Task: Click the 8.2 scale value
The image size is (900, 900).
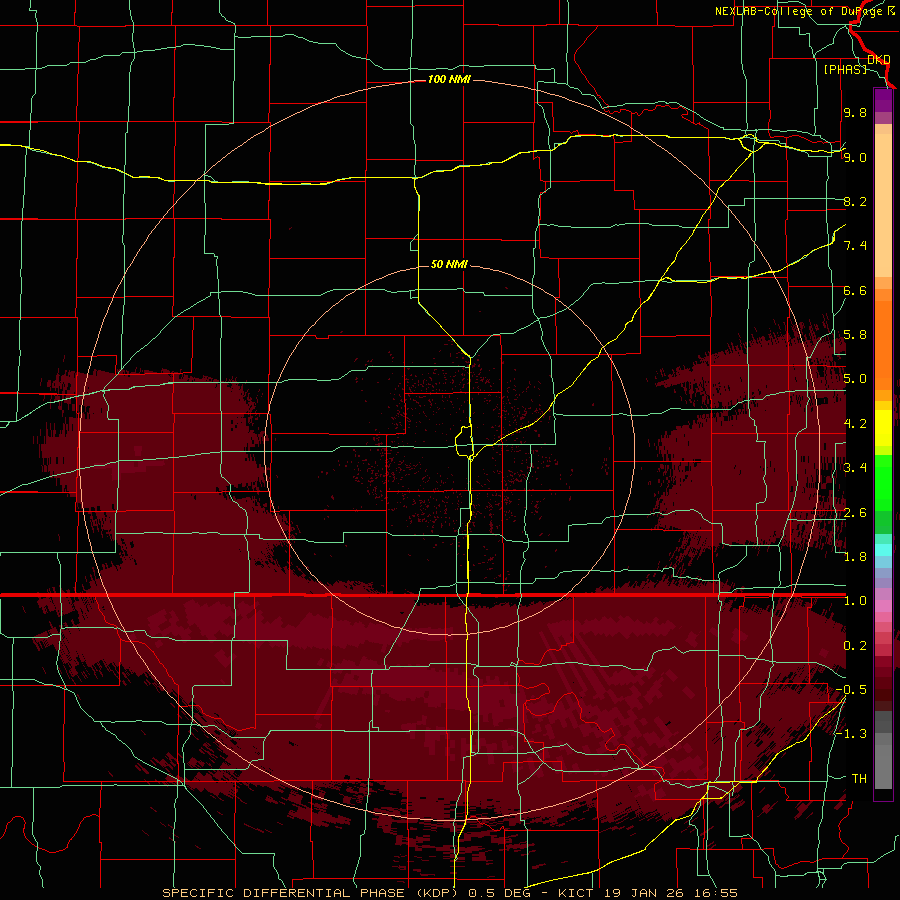Action: (x=855, y=201)
